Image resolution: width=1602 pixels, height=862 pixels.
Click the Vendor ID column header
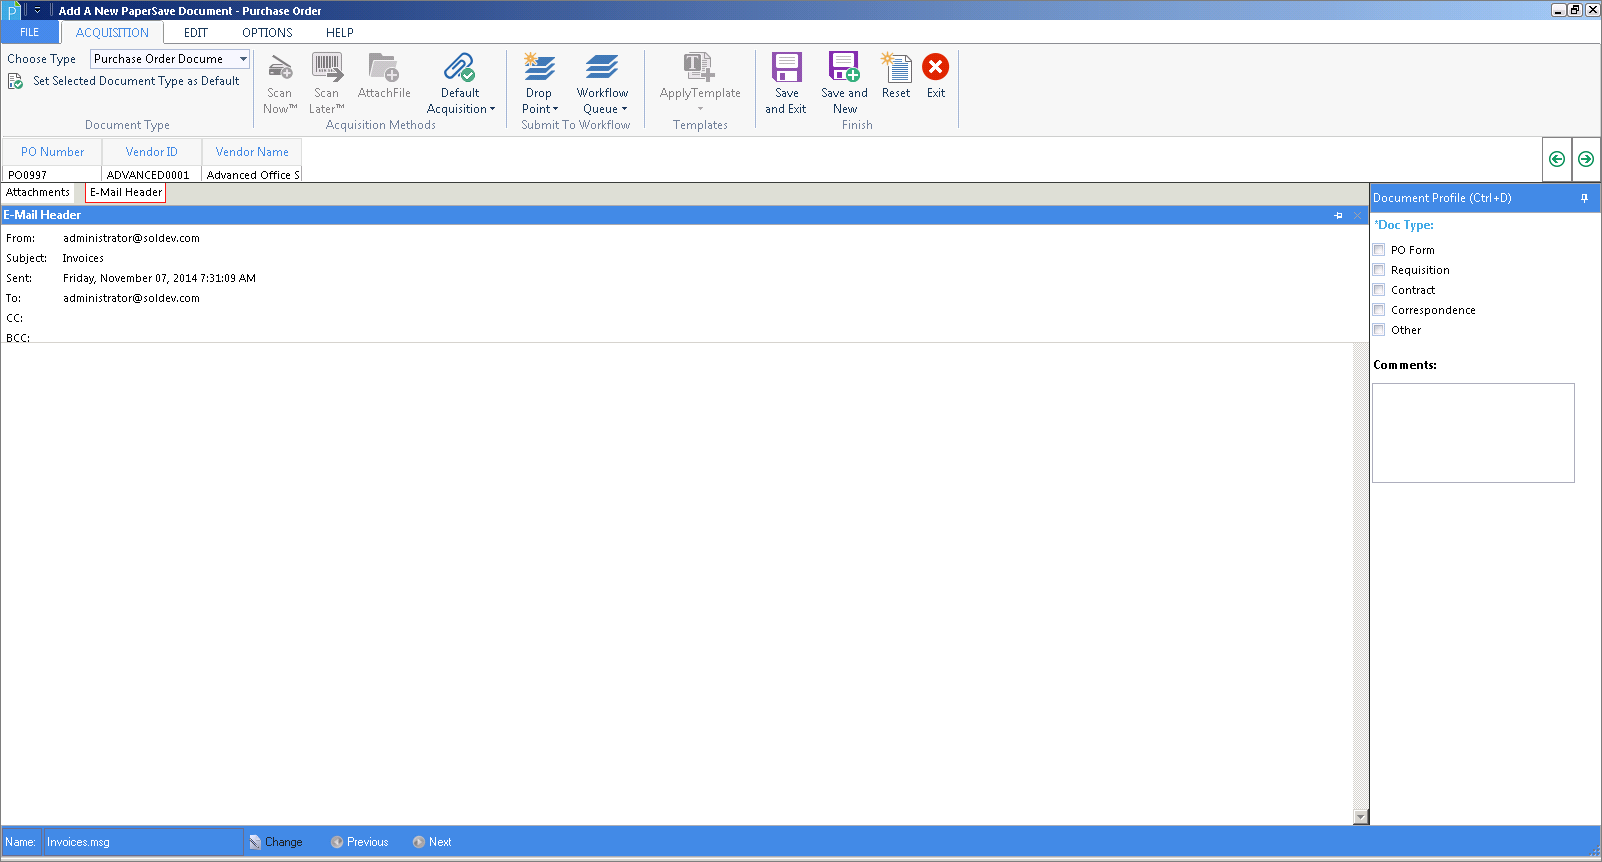[x=152, y=152]
